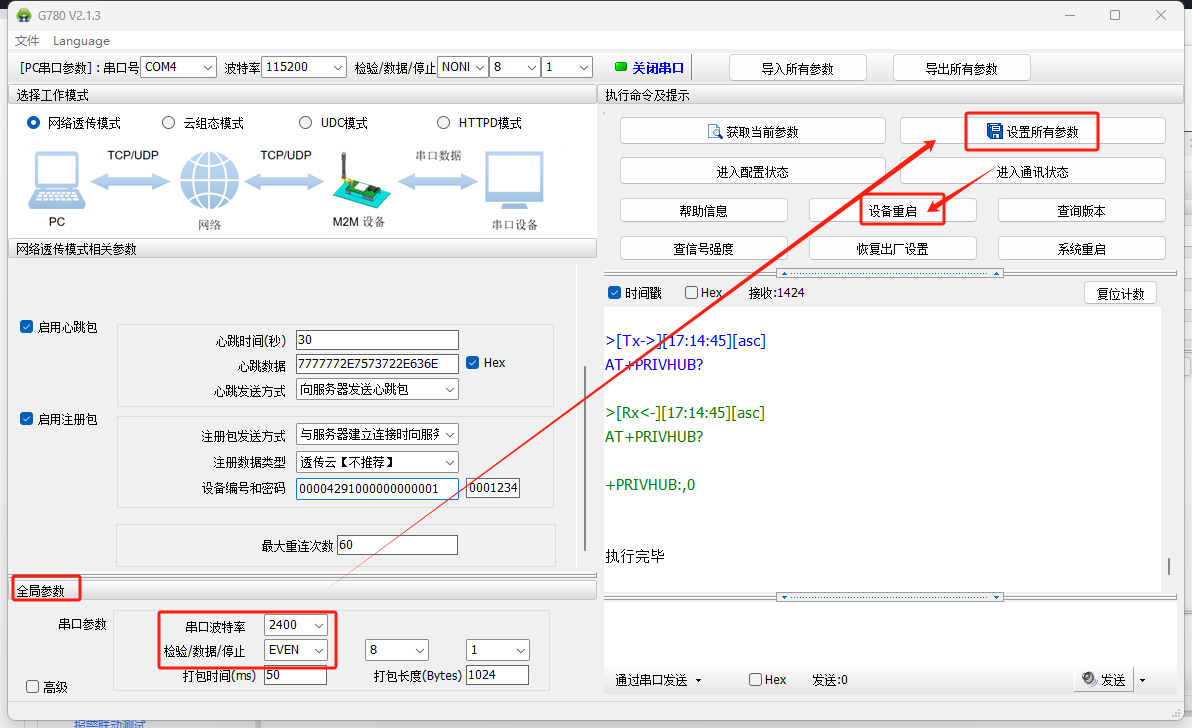The width and height of the screenshot is (1192, 728).
Task: Click the 心跳时间(秒) input field
Action: pyautogui.click(x=377, y=340)
